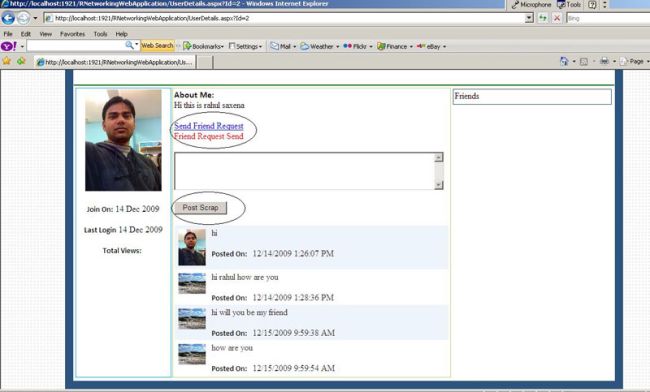Click thumbnail beside 'how are you' scrap
The image size is (650, 392).
click(192, 354)
